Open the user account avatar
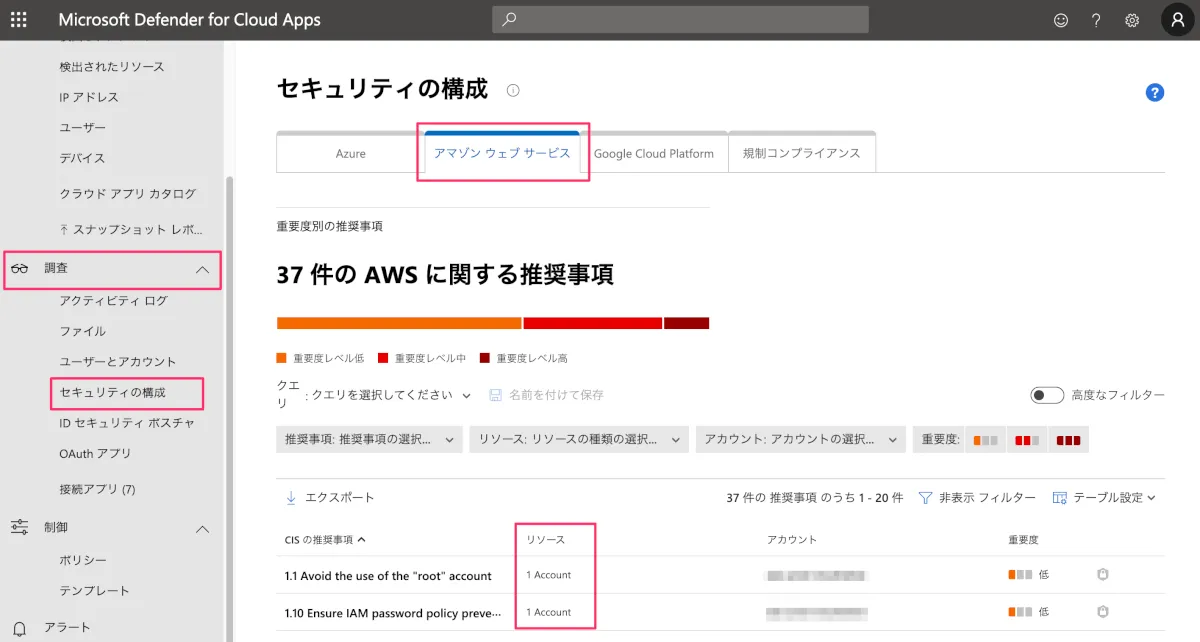Viewport: 1200px width, 642px height. (1178, 20)
